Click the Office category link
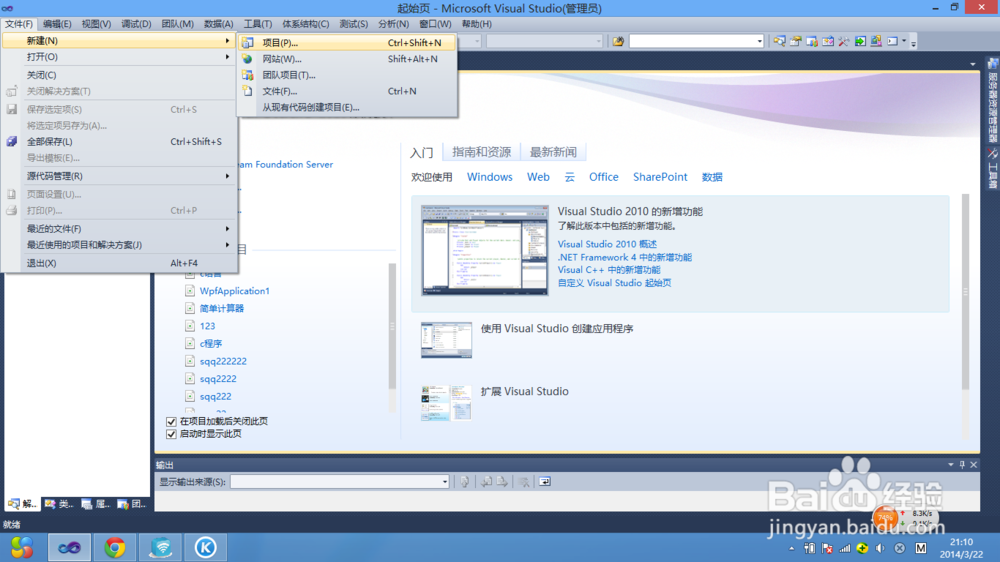 click(603, 177)
